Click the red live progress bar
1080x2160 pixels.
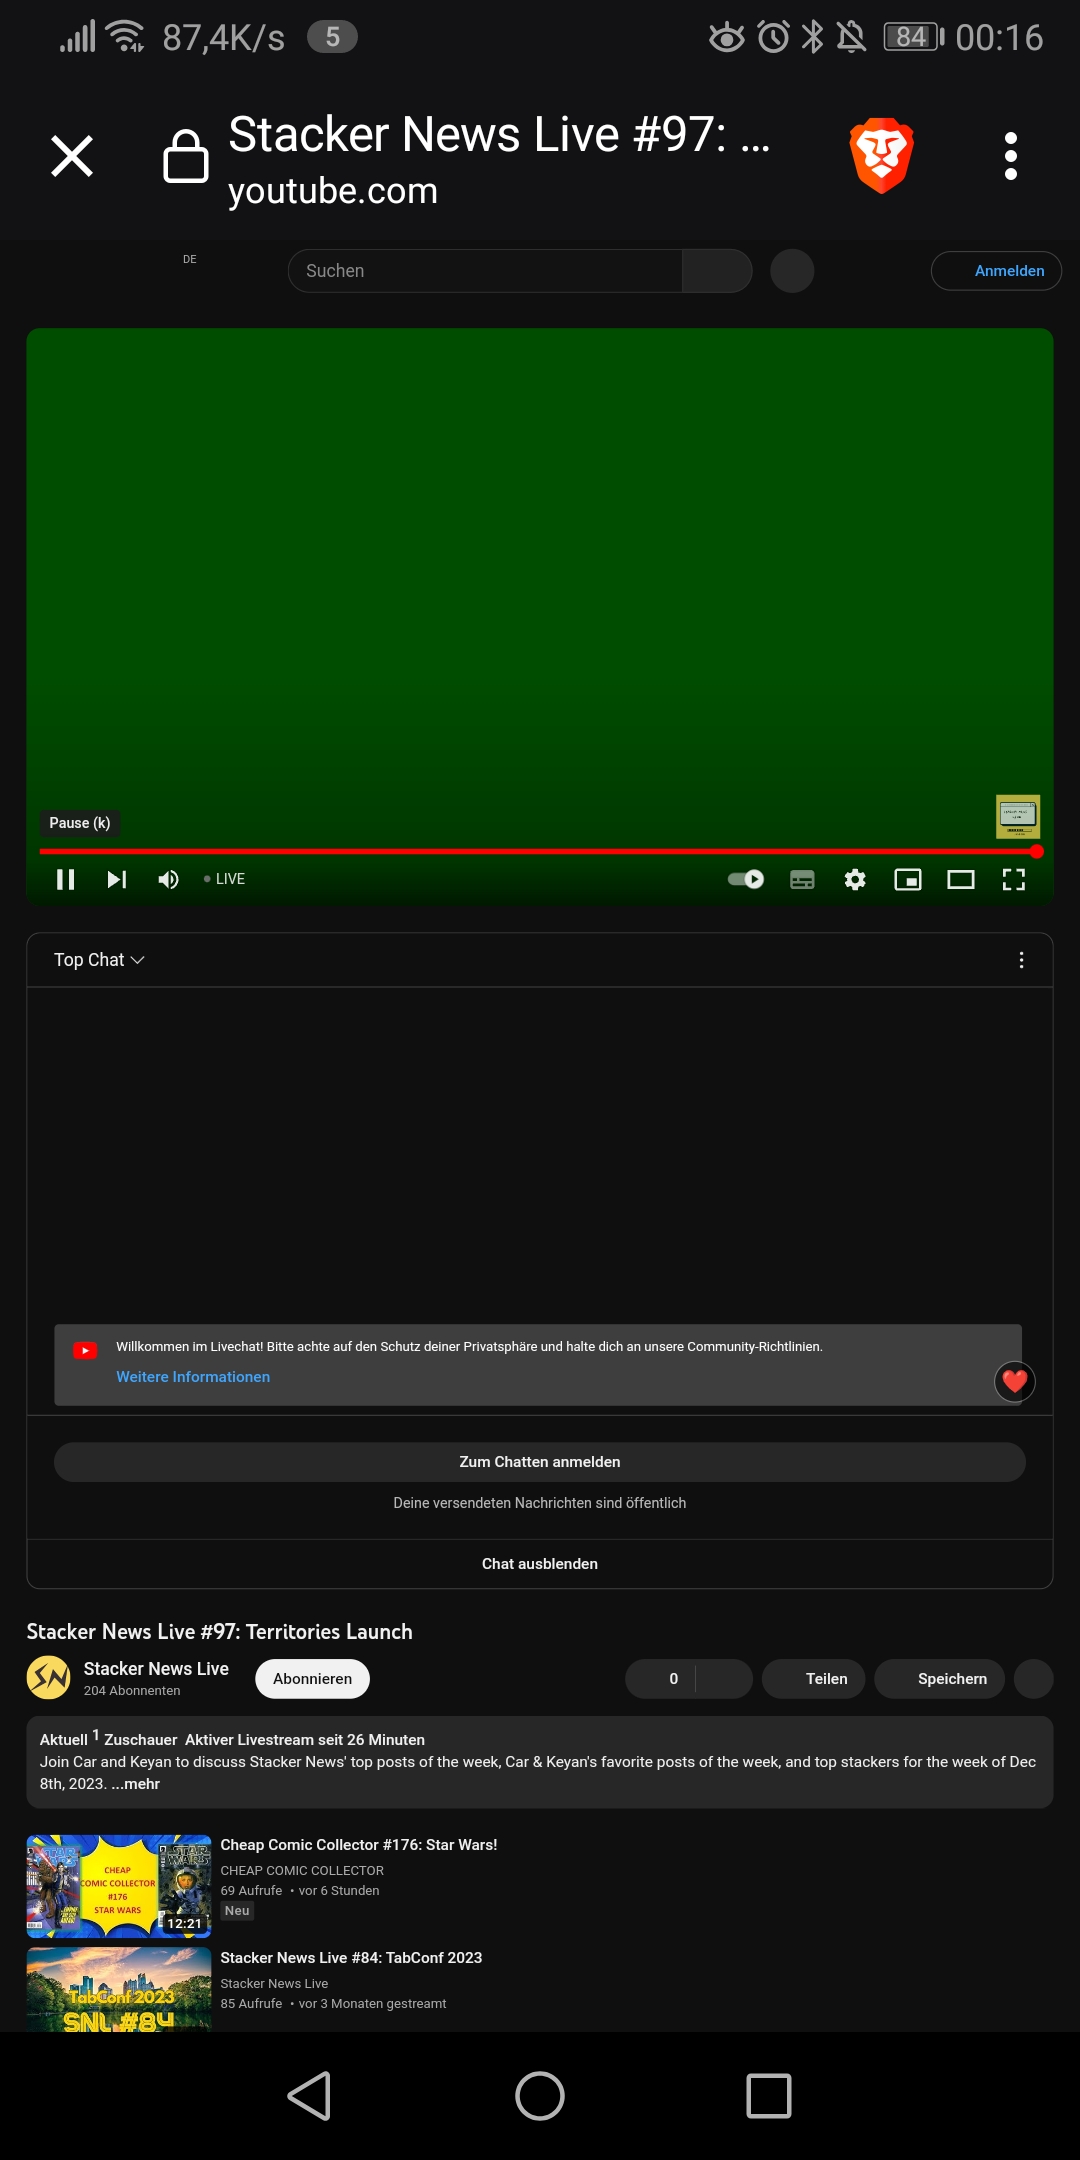540,851
